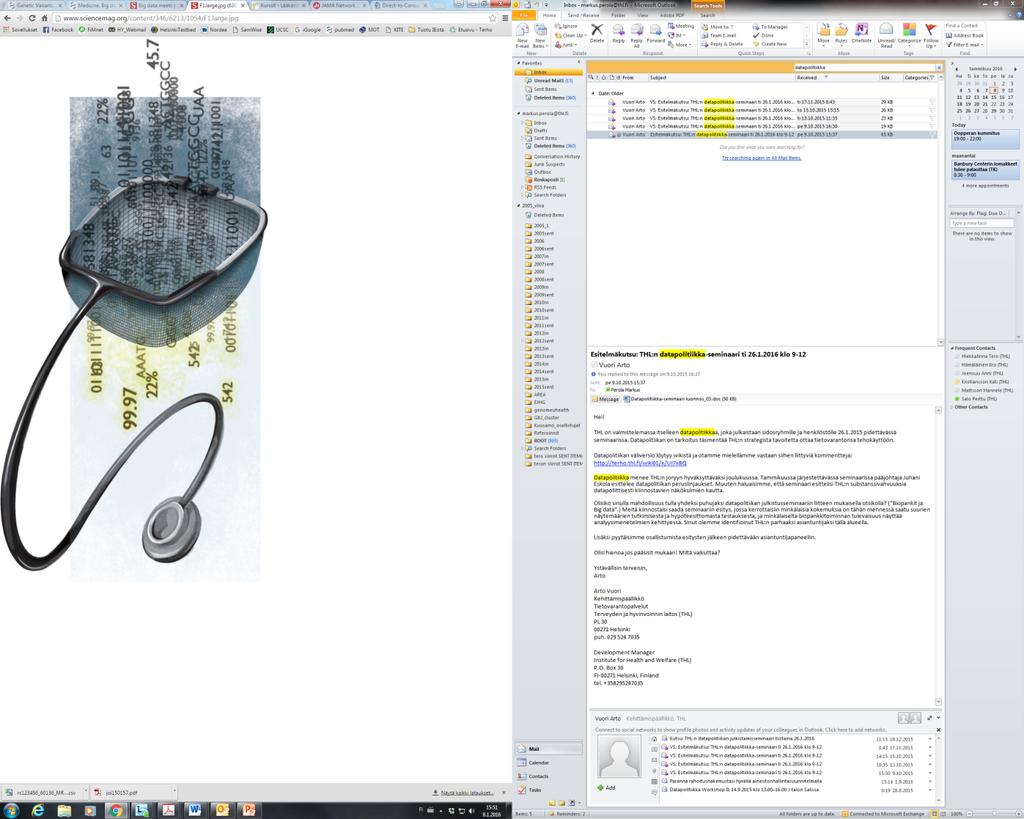The height and width of the screenshot is (819, 1024).
Task: Open the terho.thl.fi wiki link
Action: [x=640, y=463]
